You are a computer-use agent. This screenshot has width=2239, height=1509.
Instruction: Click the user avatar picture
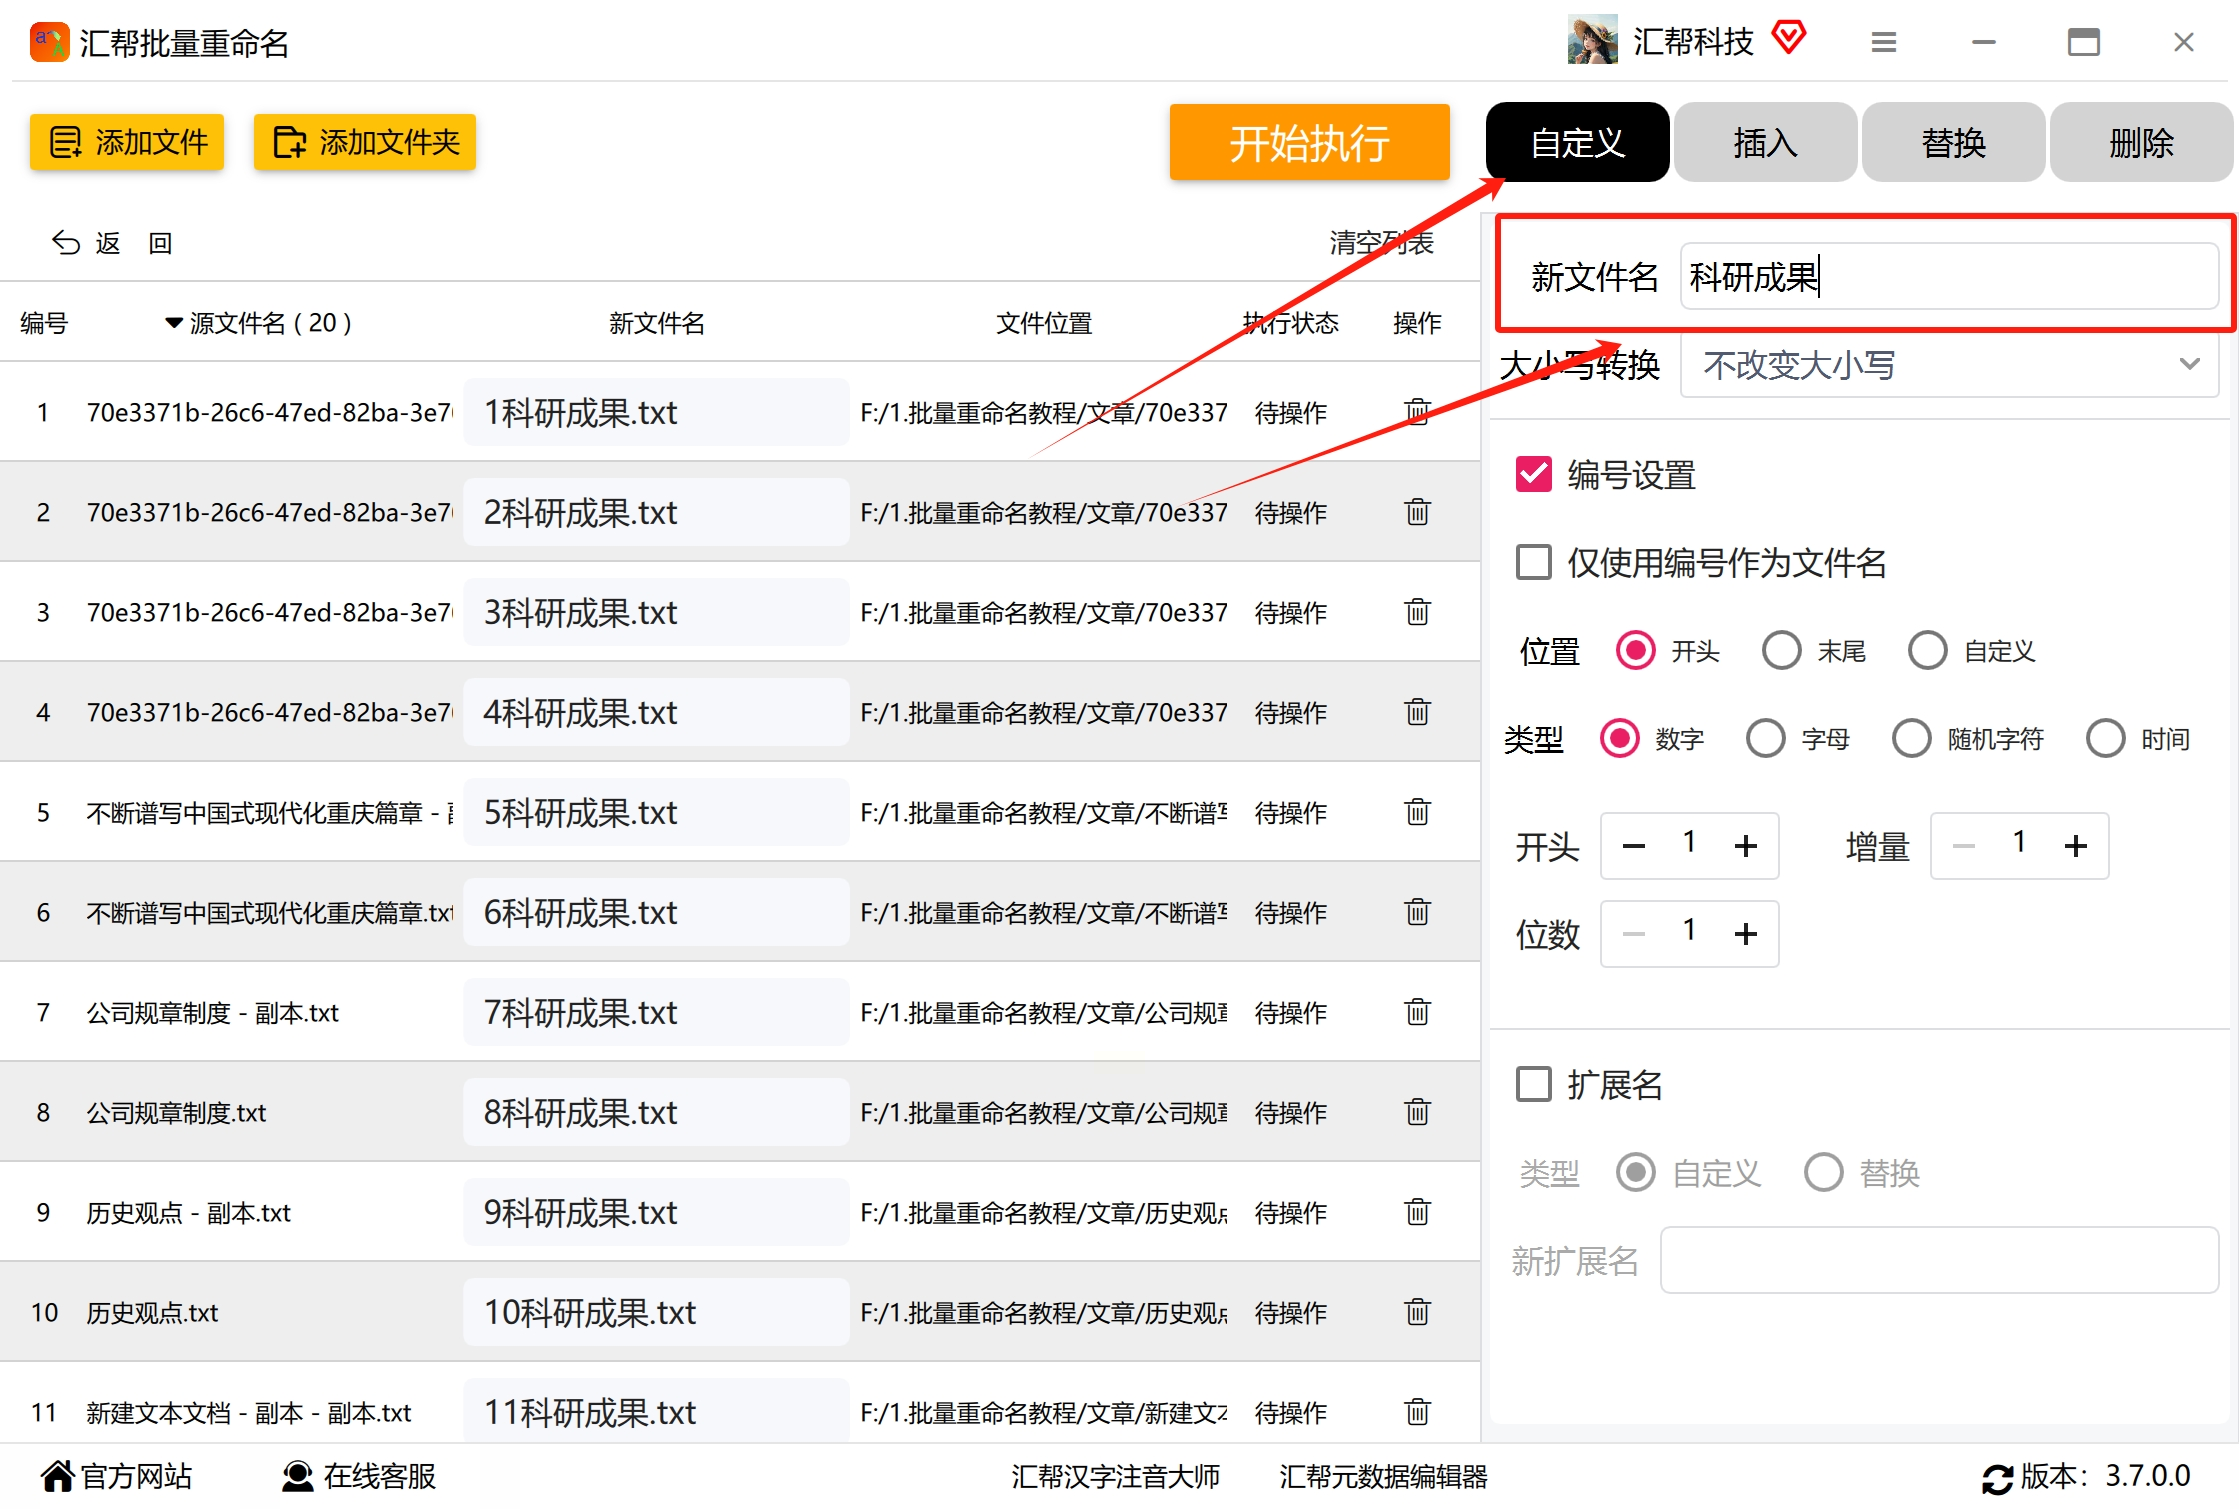pos(1592,40)
